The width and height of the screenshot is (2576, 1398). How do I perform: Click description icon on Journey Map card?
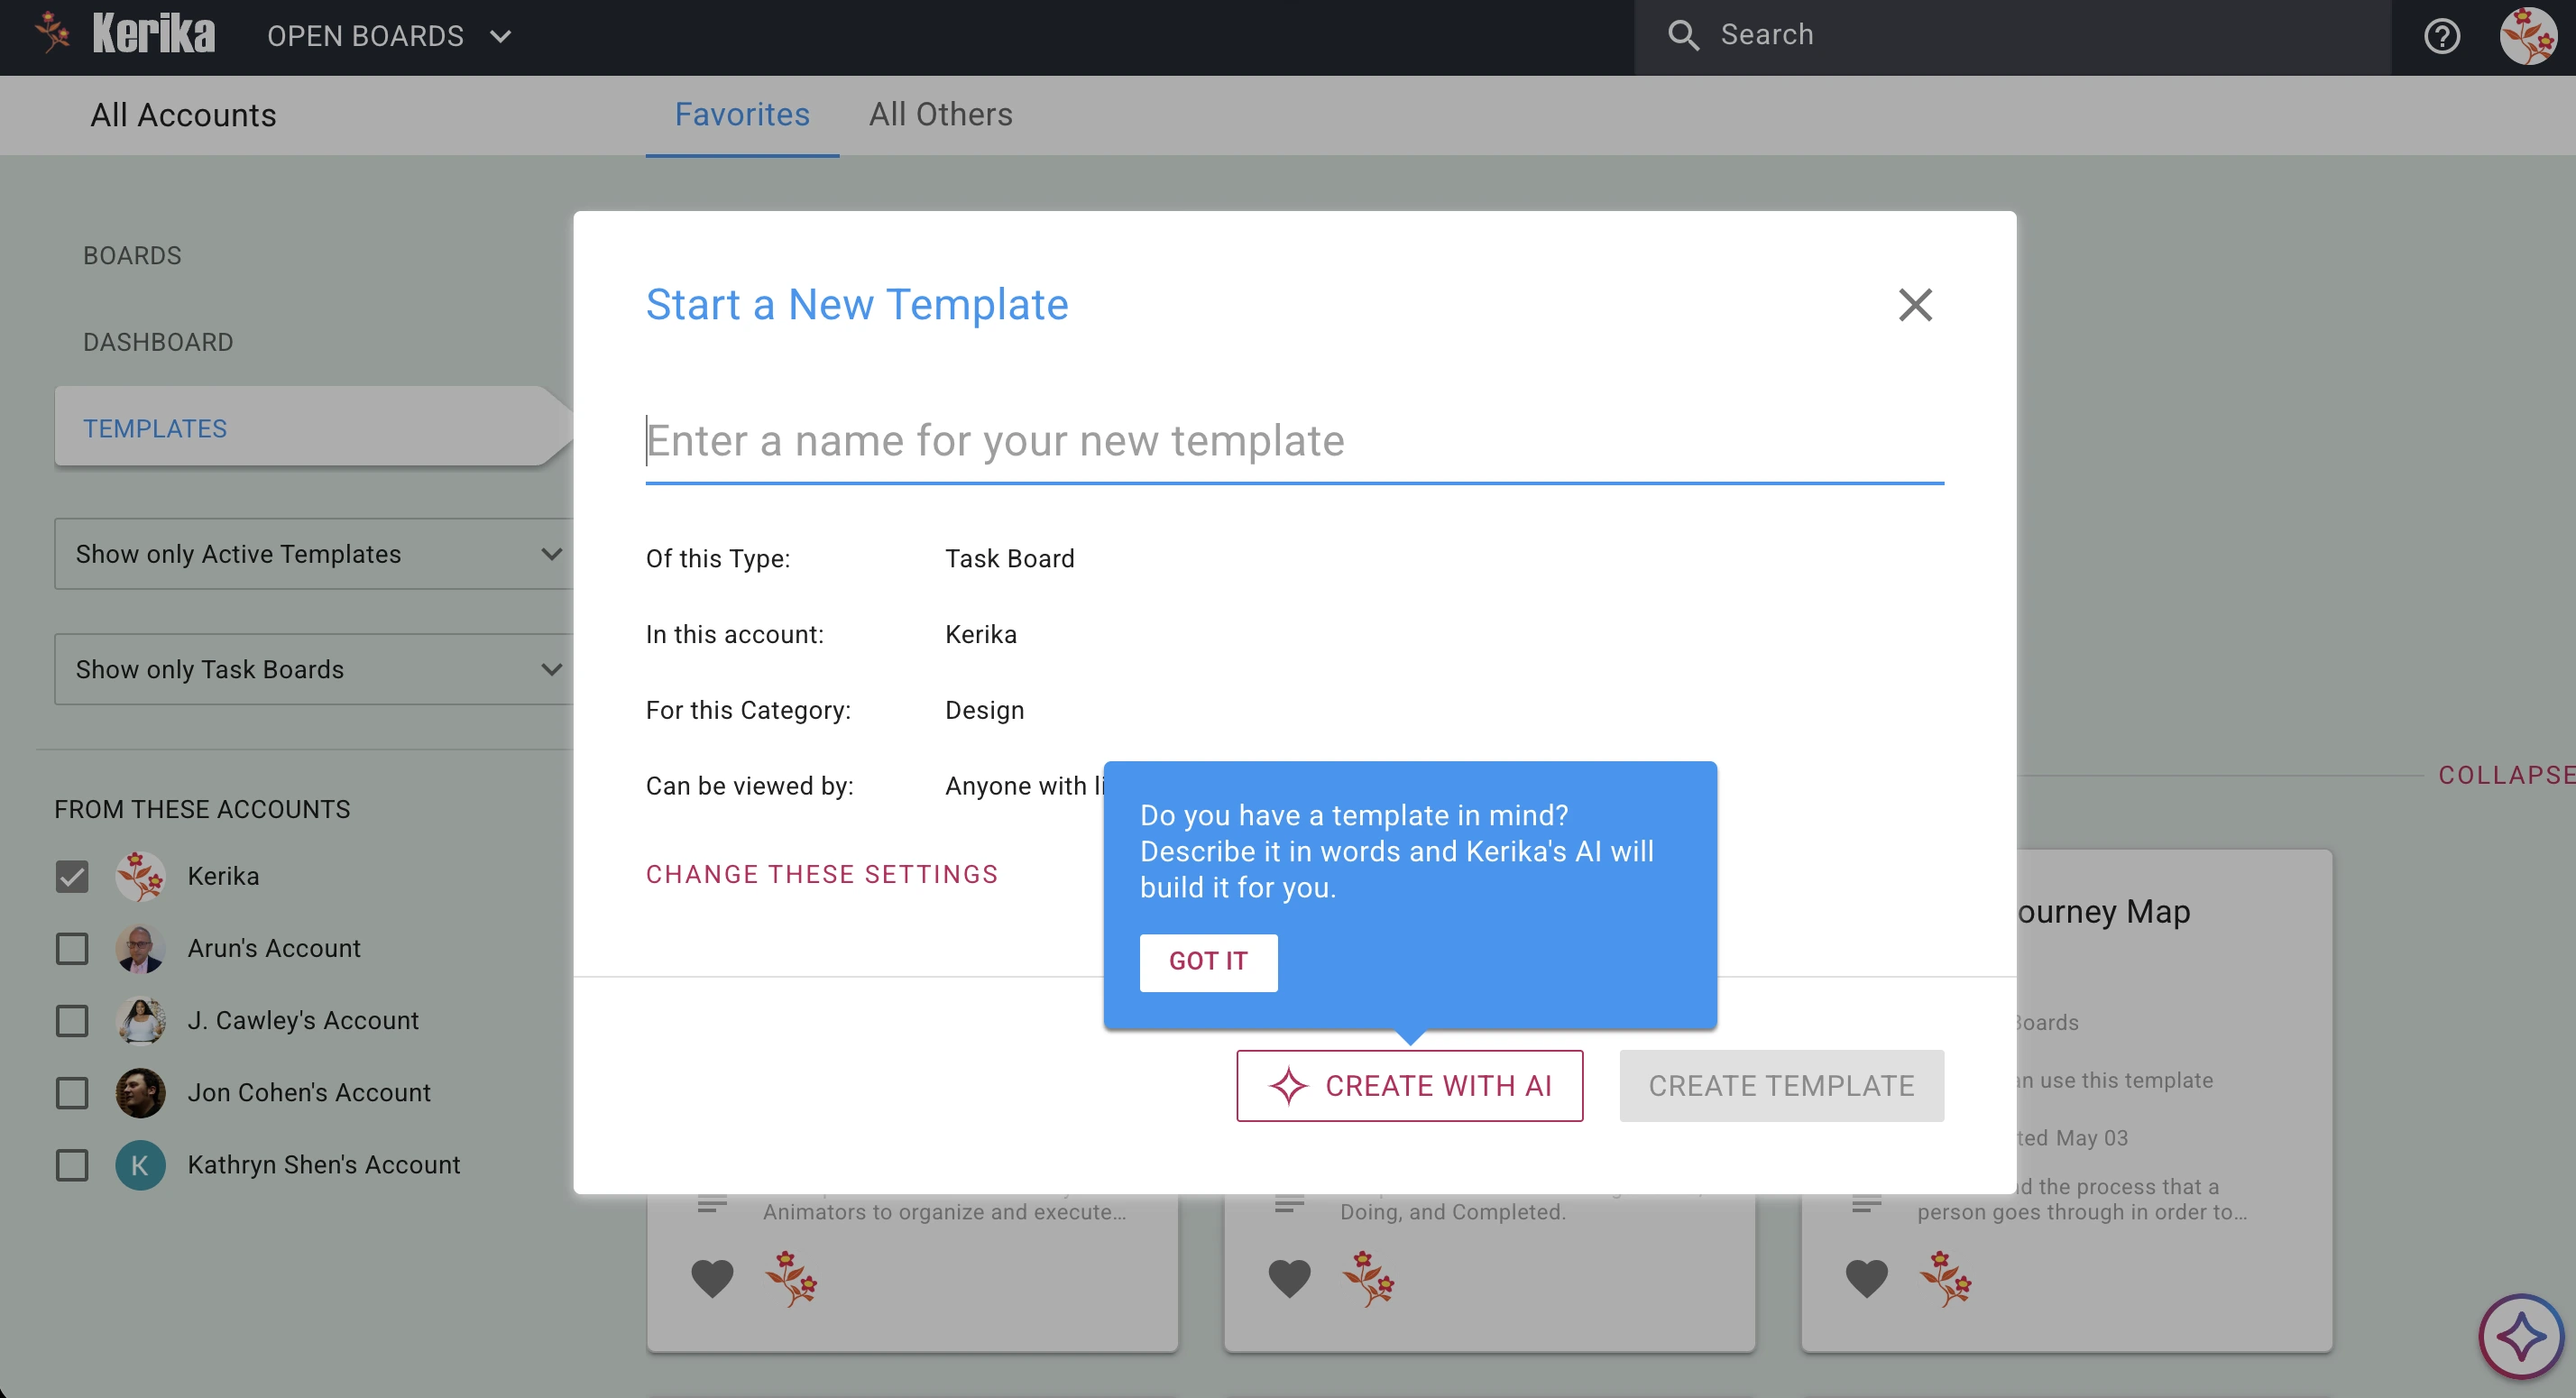point(1866,1204)
